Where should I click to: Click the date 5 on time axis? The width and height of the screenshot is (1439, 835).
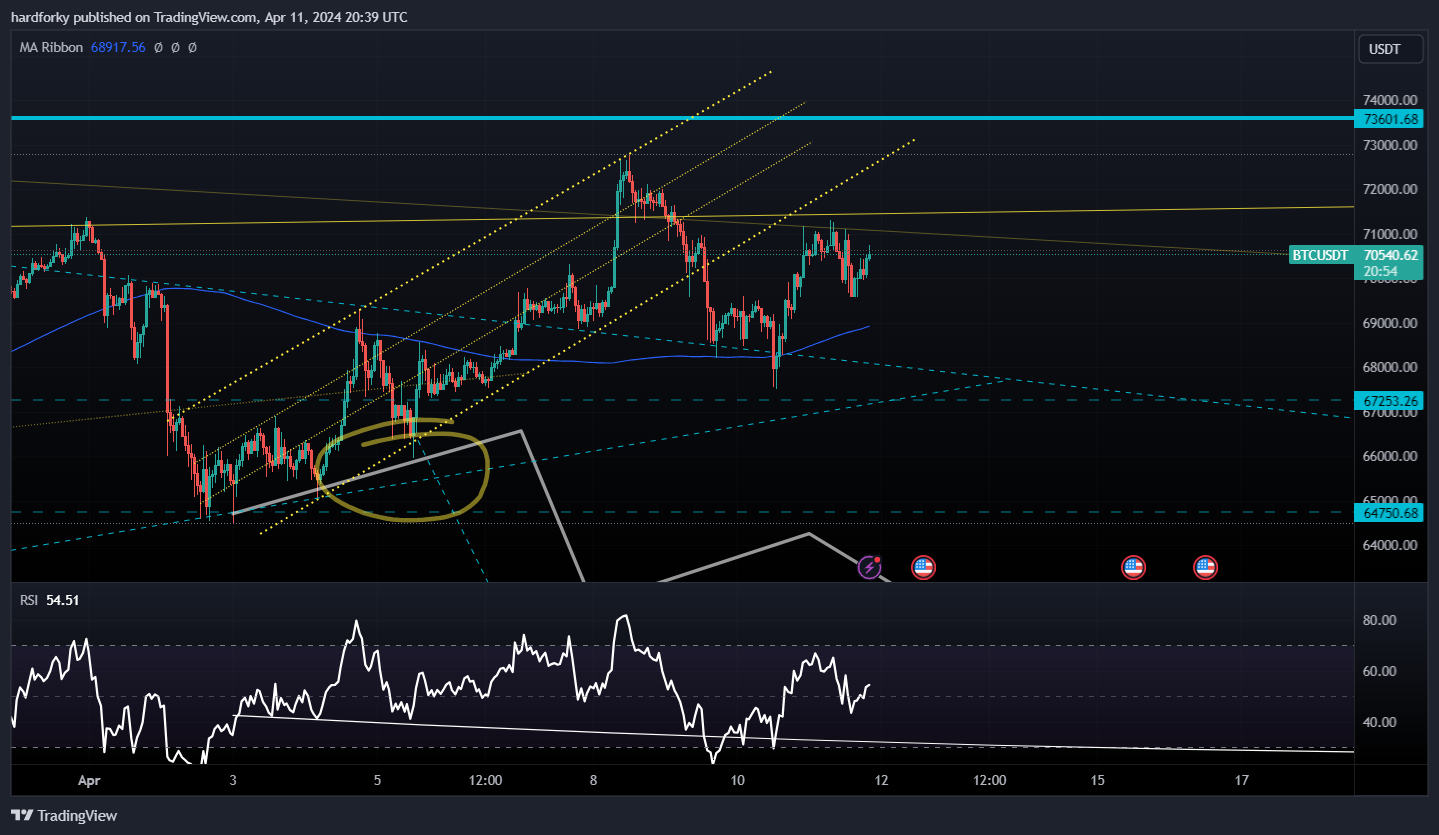coord(376,779)
